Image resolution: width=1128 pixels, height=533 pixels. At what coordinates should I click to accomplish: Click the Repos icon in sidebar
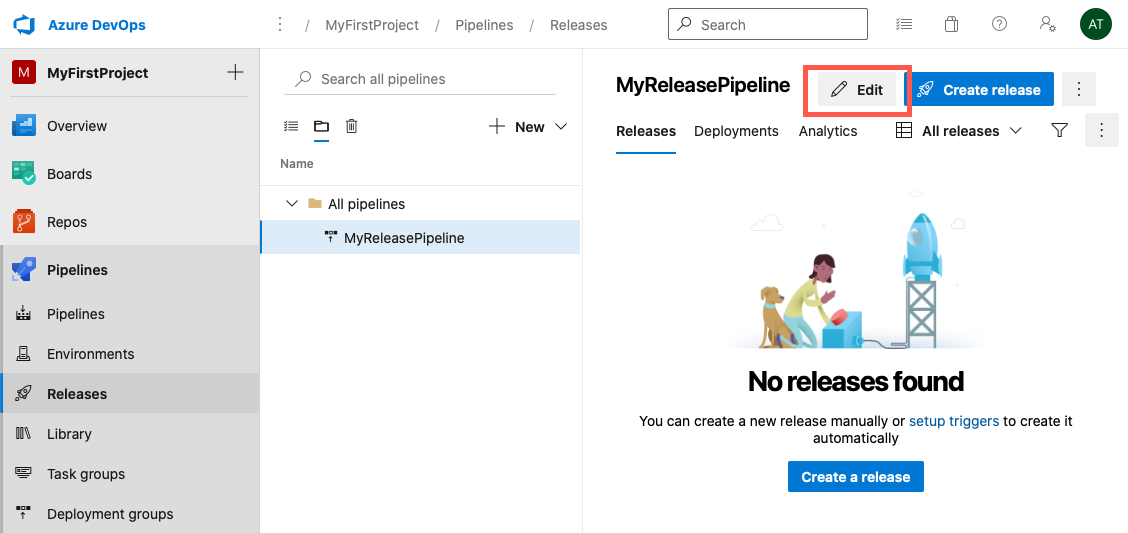coord(24,222)
